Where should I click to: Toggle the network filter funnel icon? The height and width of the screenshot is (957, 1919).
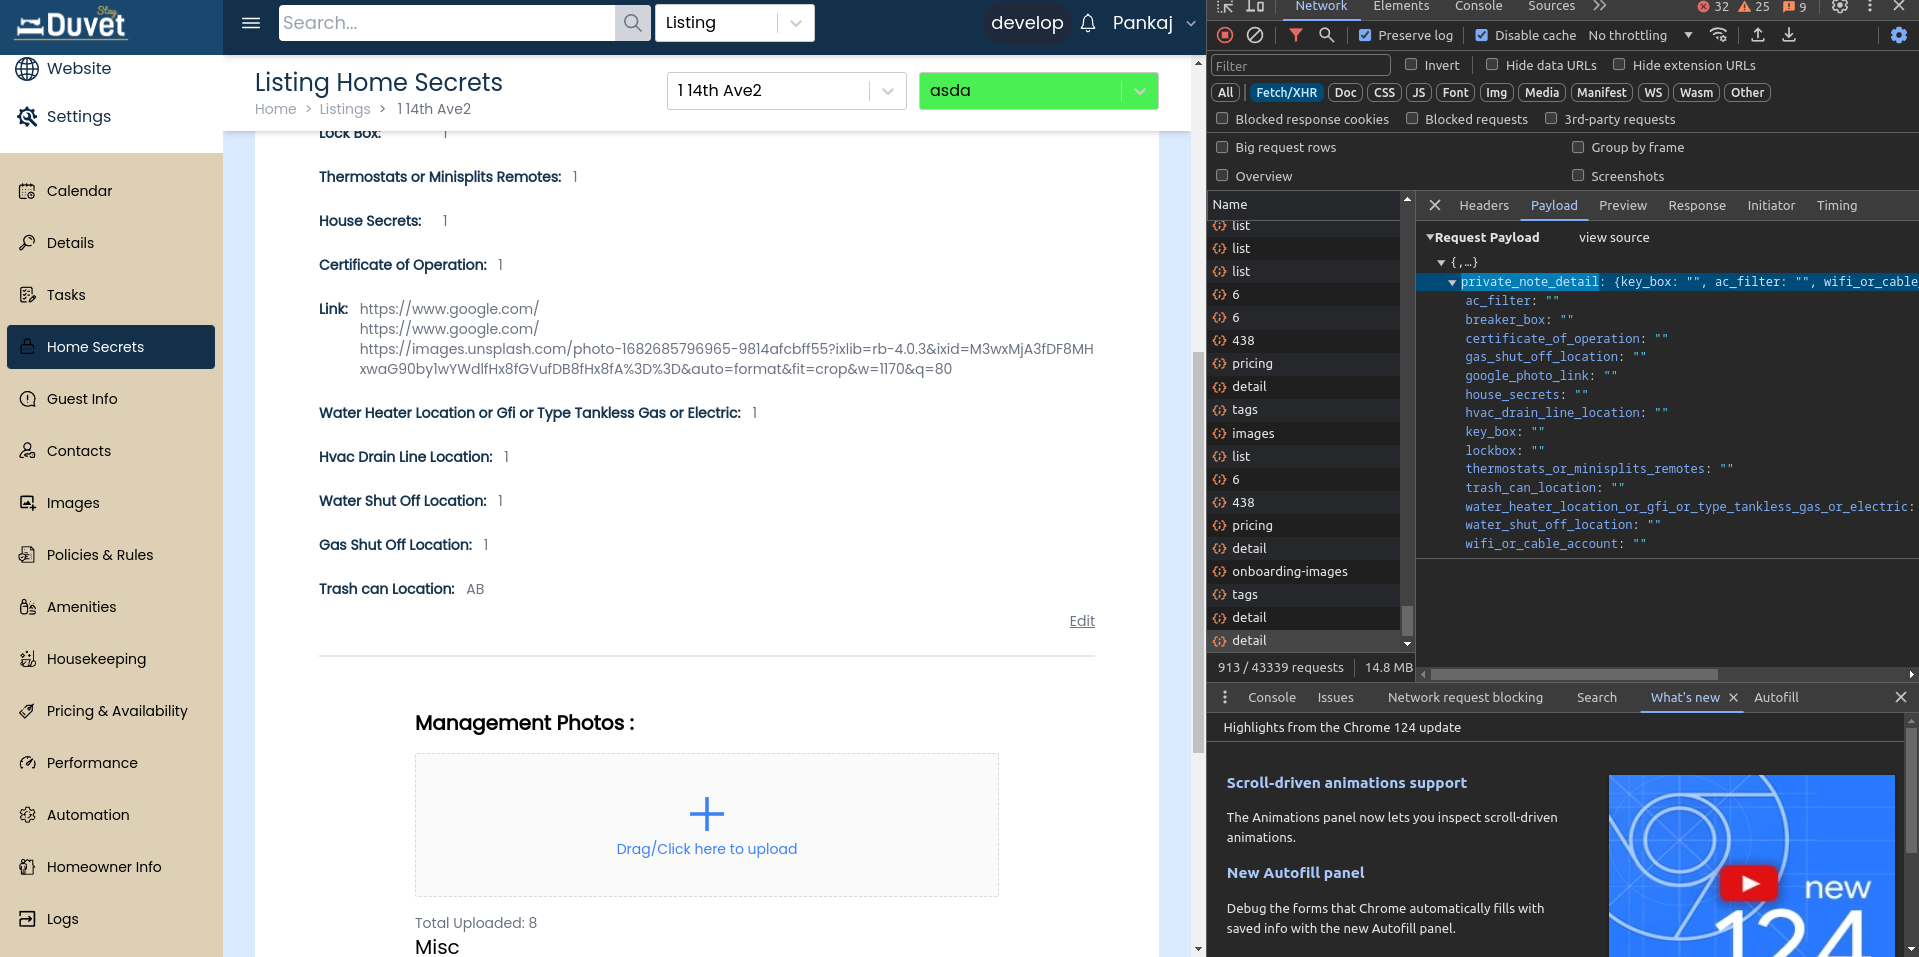[x=1296, y=35]
